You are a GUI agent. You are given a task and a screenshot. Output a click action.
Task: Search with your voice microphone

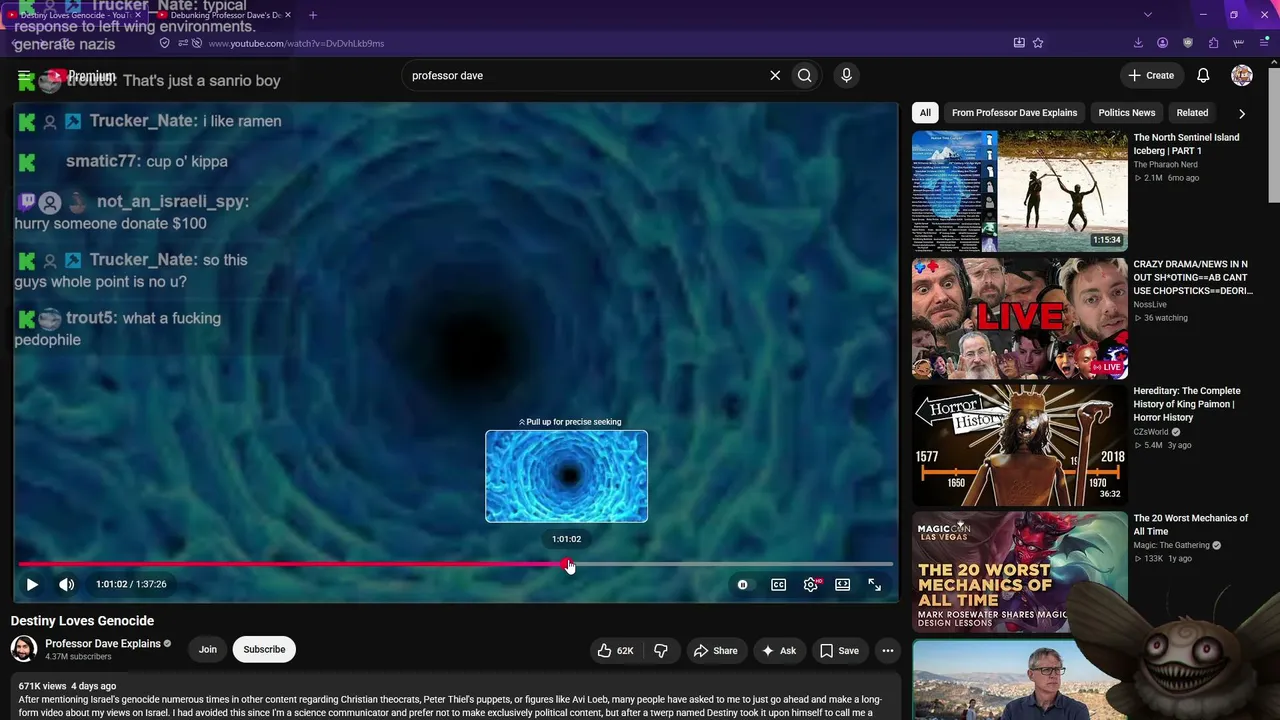tap(846, 76)
